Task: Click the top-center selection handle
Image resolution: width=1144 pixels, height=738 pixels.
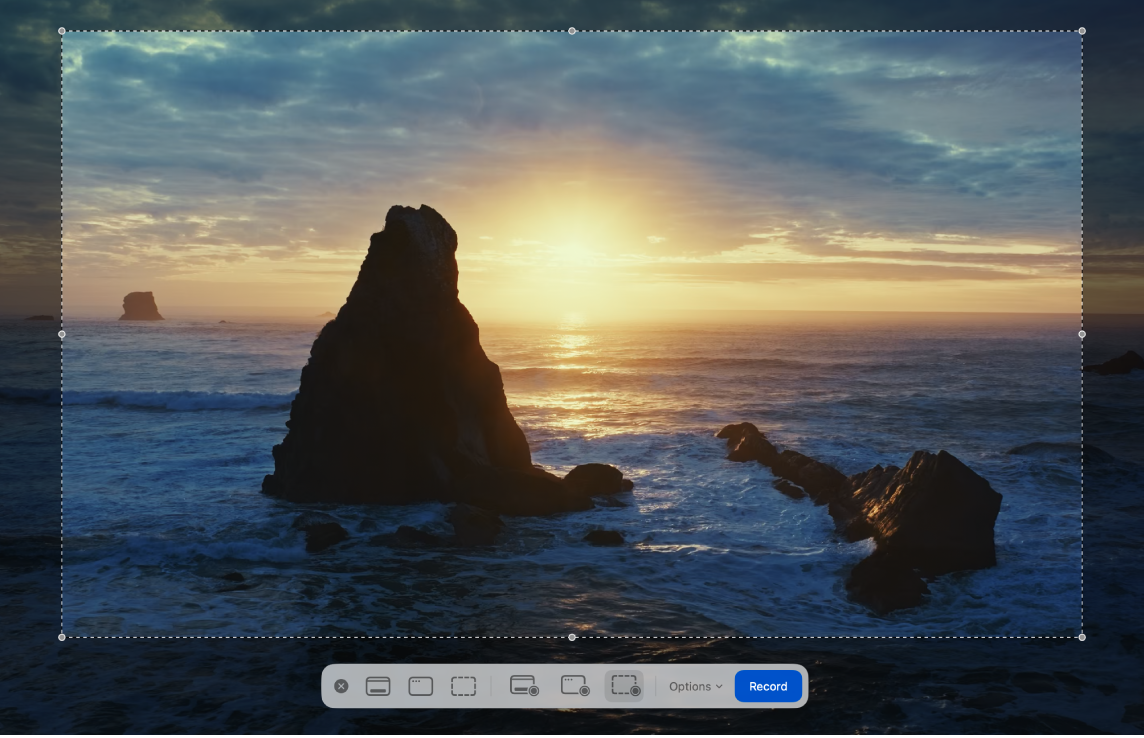Action: tap(572, 31)
